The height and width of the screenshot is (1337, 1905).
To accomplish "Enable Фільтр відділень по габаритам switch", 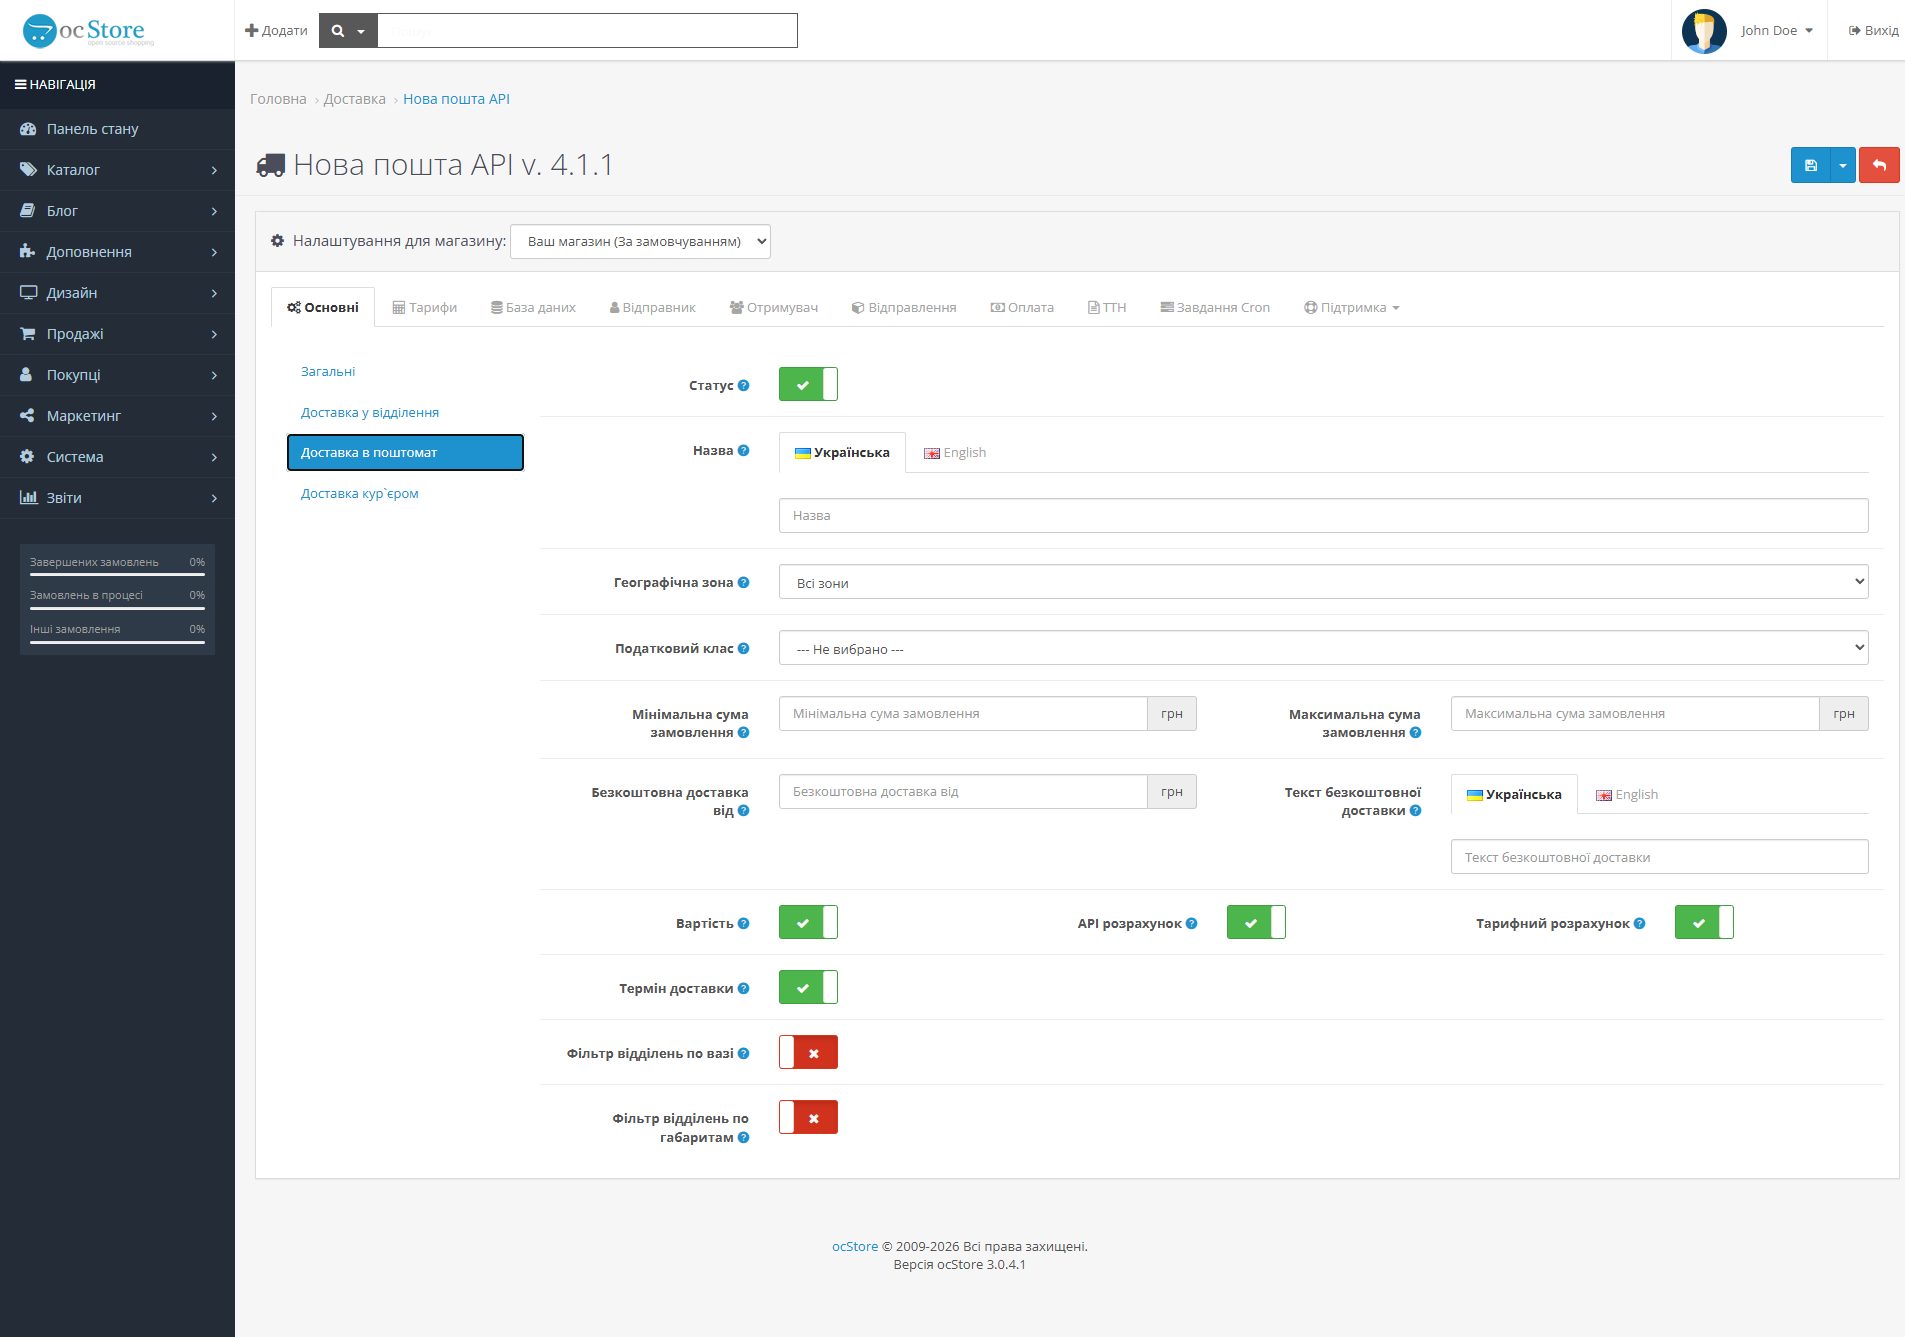I will click(808, 1117).
